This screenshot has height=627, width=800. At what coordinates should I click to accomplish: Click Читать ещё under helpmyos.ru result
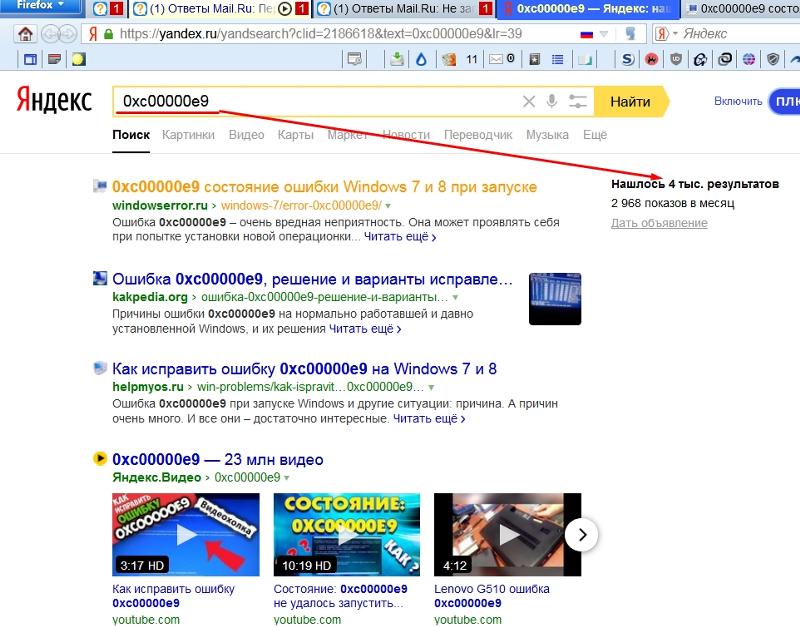tap(429, 419)
